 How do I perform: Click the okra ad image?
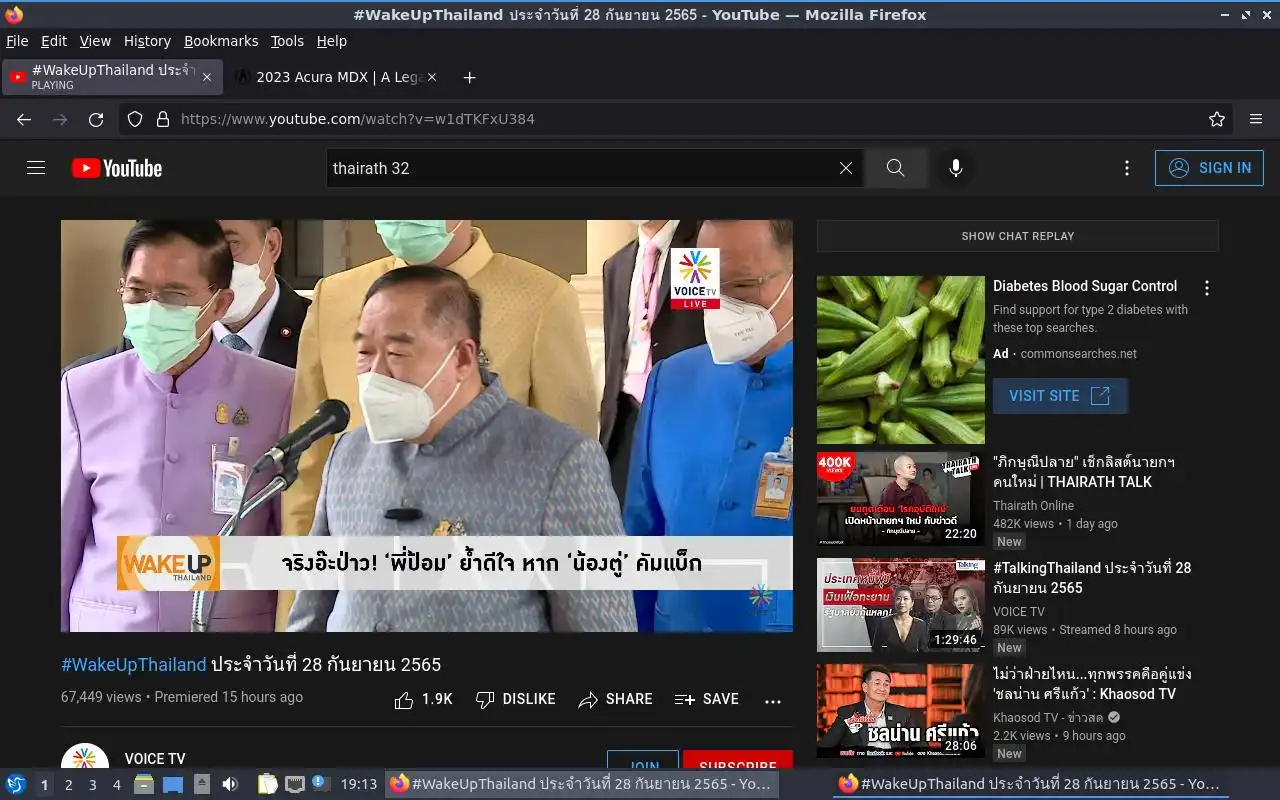point(901,360)
